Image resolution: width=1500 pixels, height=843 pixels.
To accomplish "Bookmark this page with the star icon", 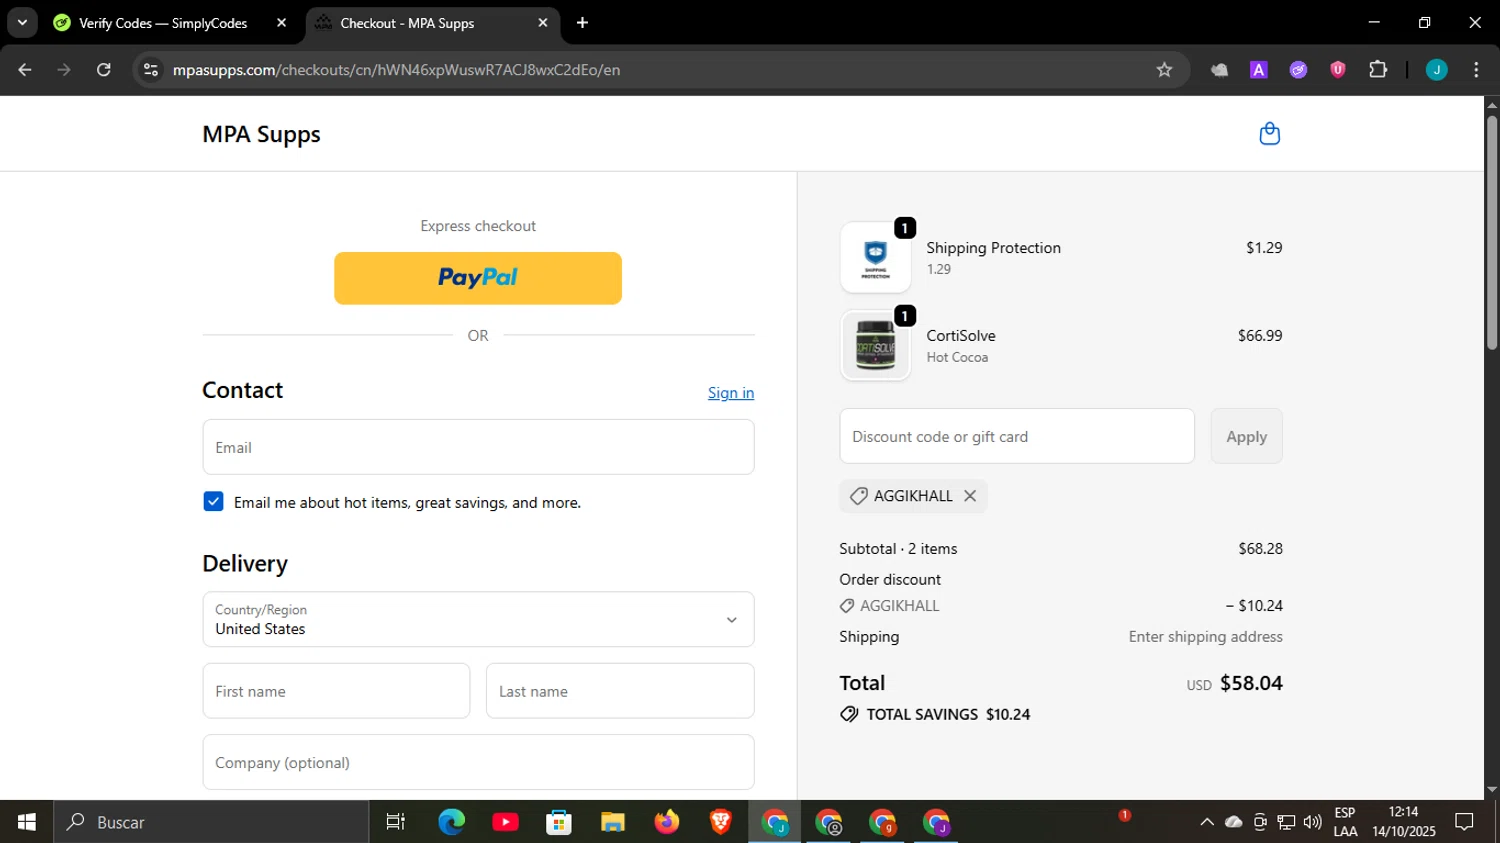I will click(1164, 70).
